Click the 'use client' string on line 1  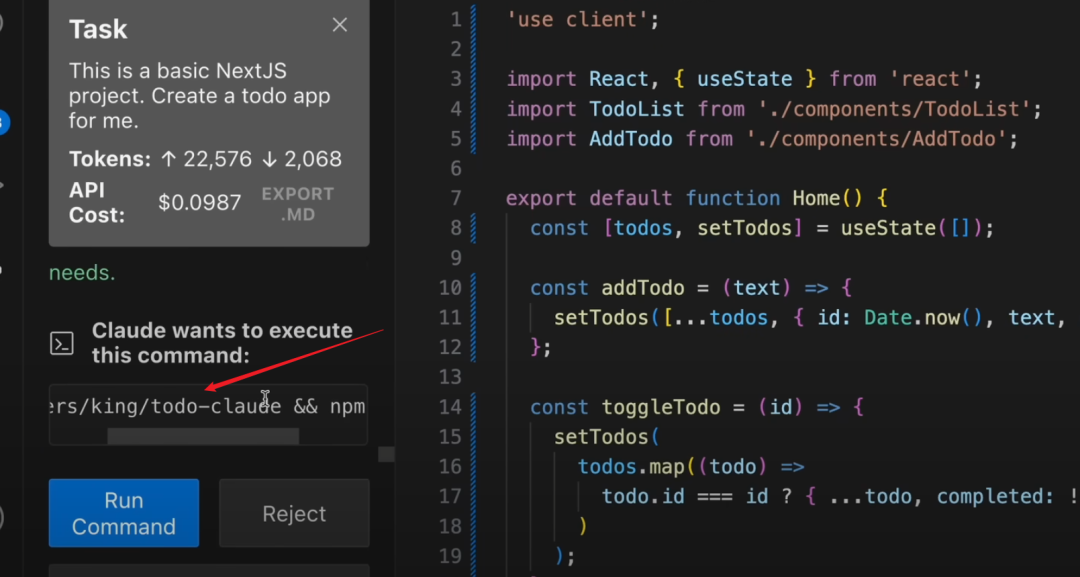click(x=577, y=20)
